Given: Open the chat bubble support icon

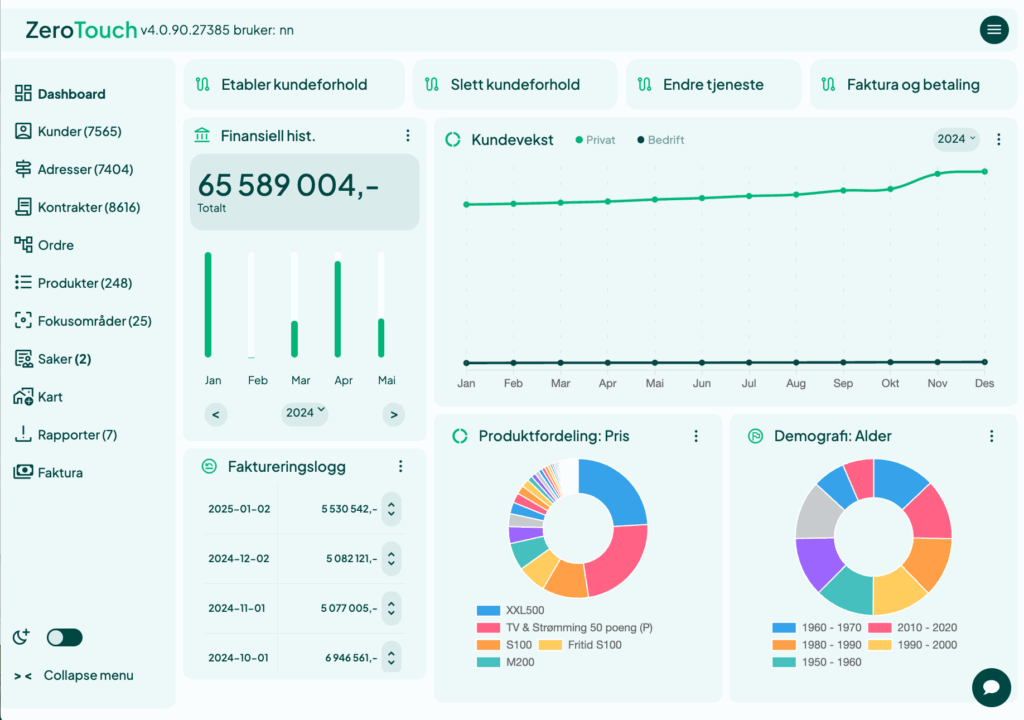Looking at the screenshot, I should coord(992,687).
